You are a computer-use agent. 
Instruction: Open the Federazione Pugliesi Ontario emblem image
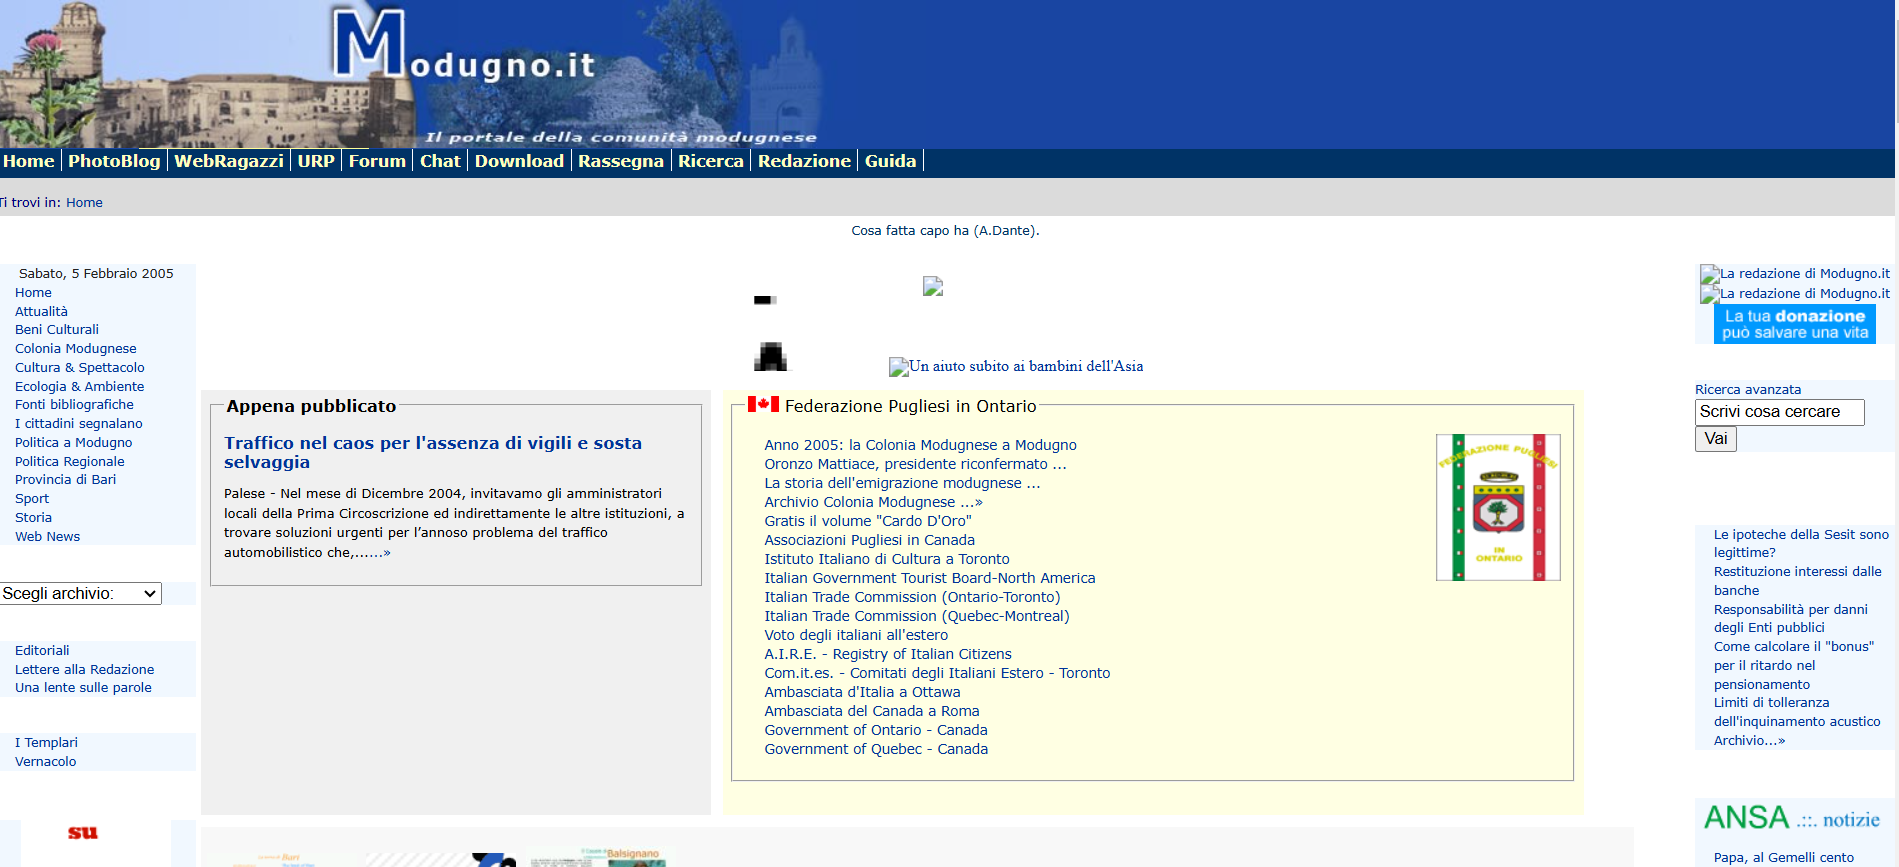pos(1497,507)
